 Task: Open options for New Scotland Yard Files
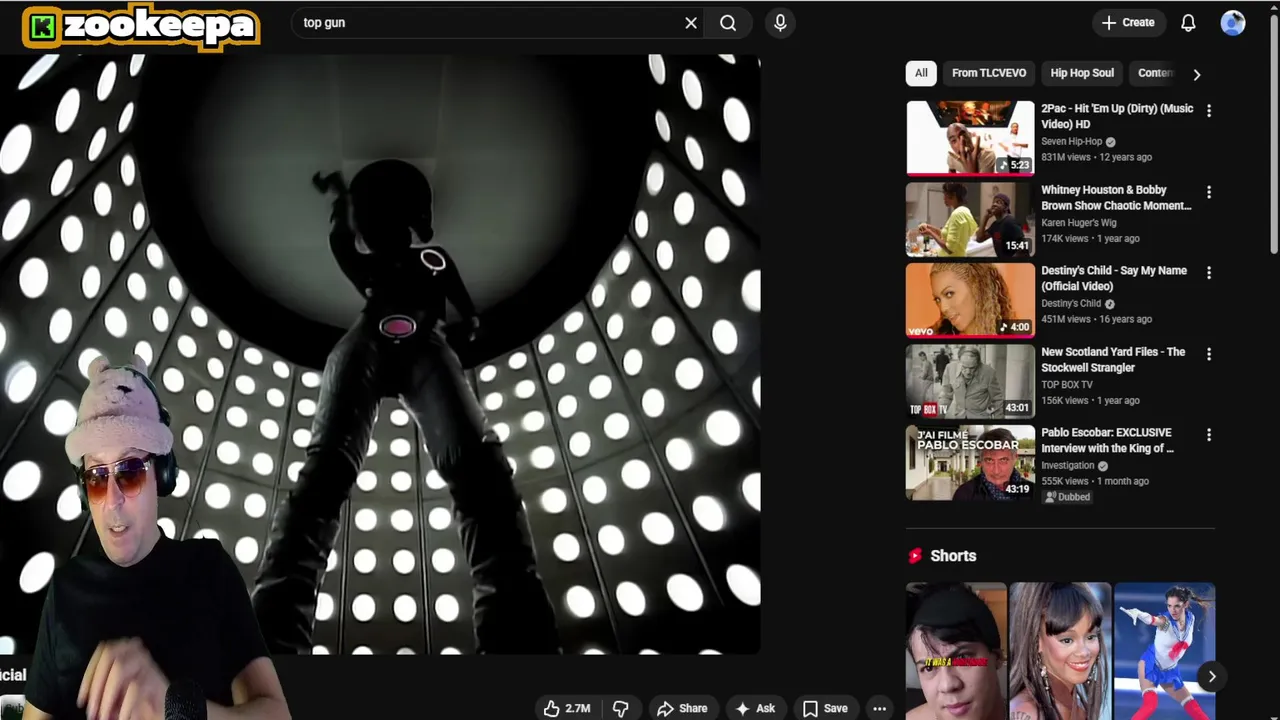1208,354
